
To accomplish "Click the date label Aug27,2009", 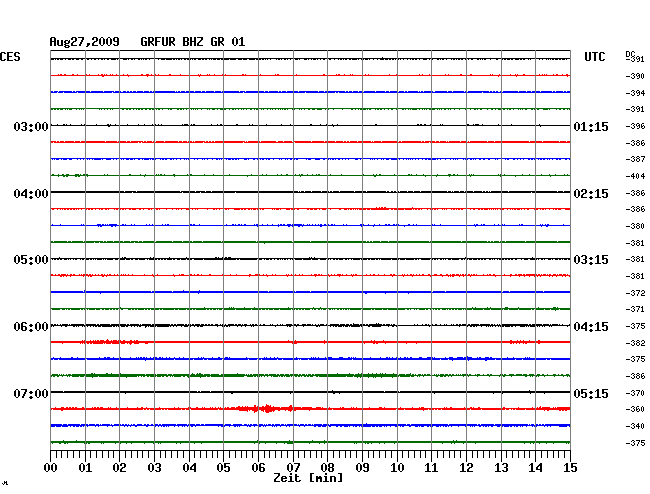I will [x=85, y=42].
